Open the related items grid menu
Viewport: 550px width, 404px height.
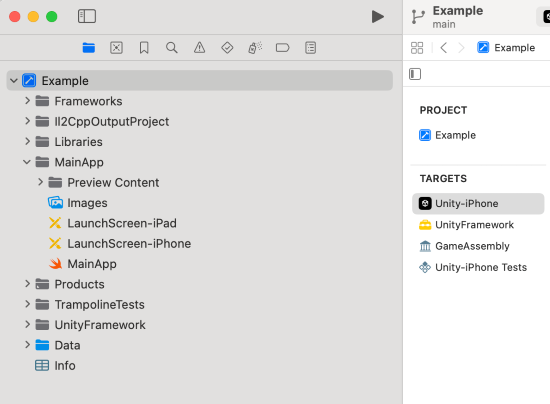(x=417, y=48)
